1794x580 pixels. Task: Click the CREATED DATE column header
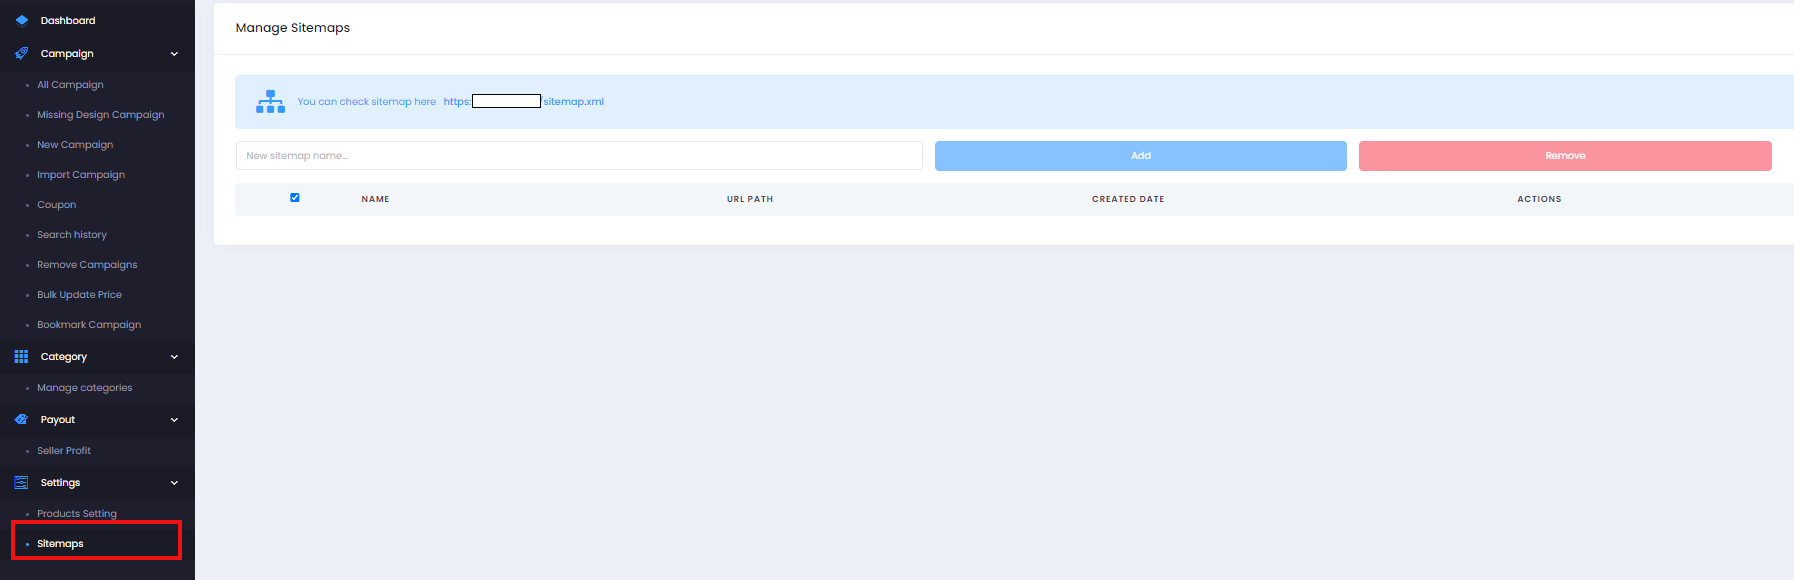point(1128,199)
